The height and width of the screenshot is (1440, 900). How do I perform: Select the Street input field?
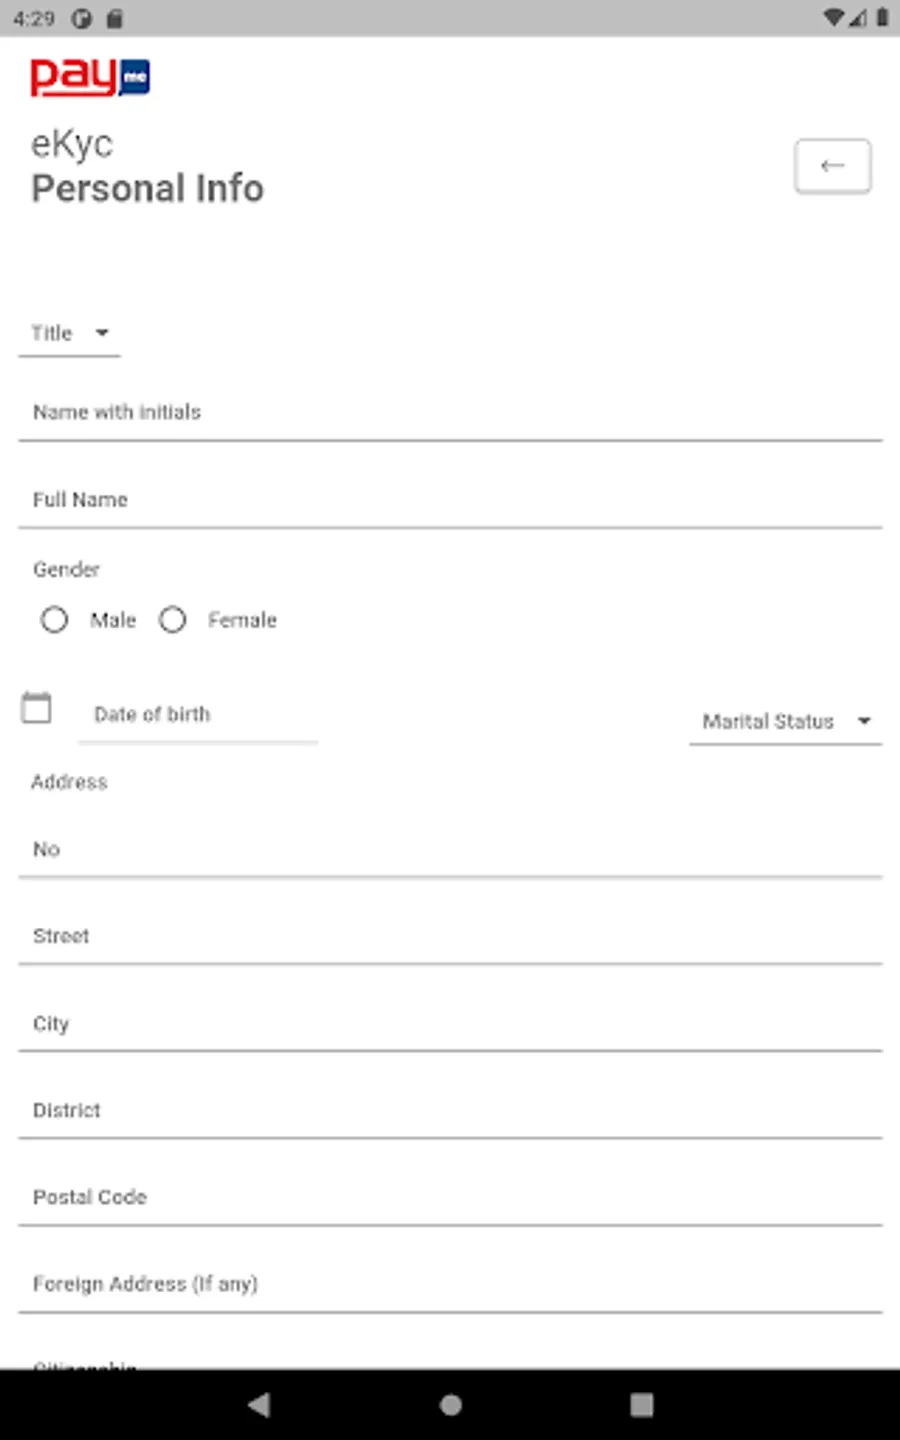(x=450, y=936)
